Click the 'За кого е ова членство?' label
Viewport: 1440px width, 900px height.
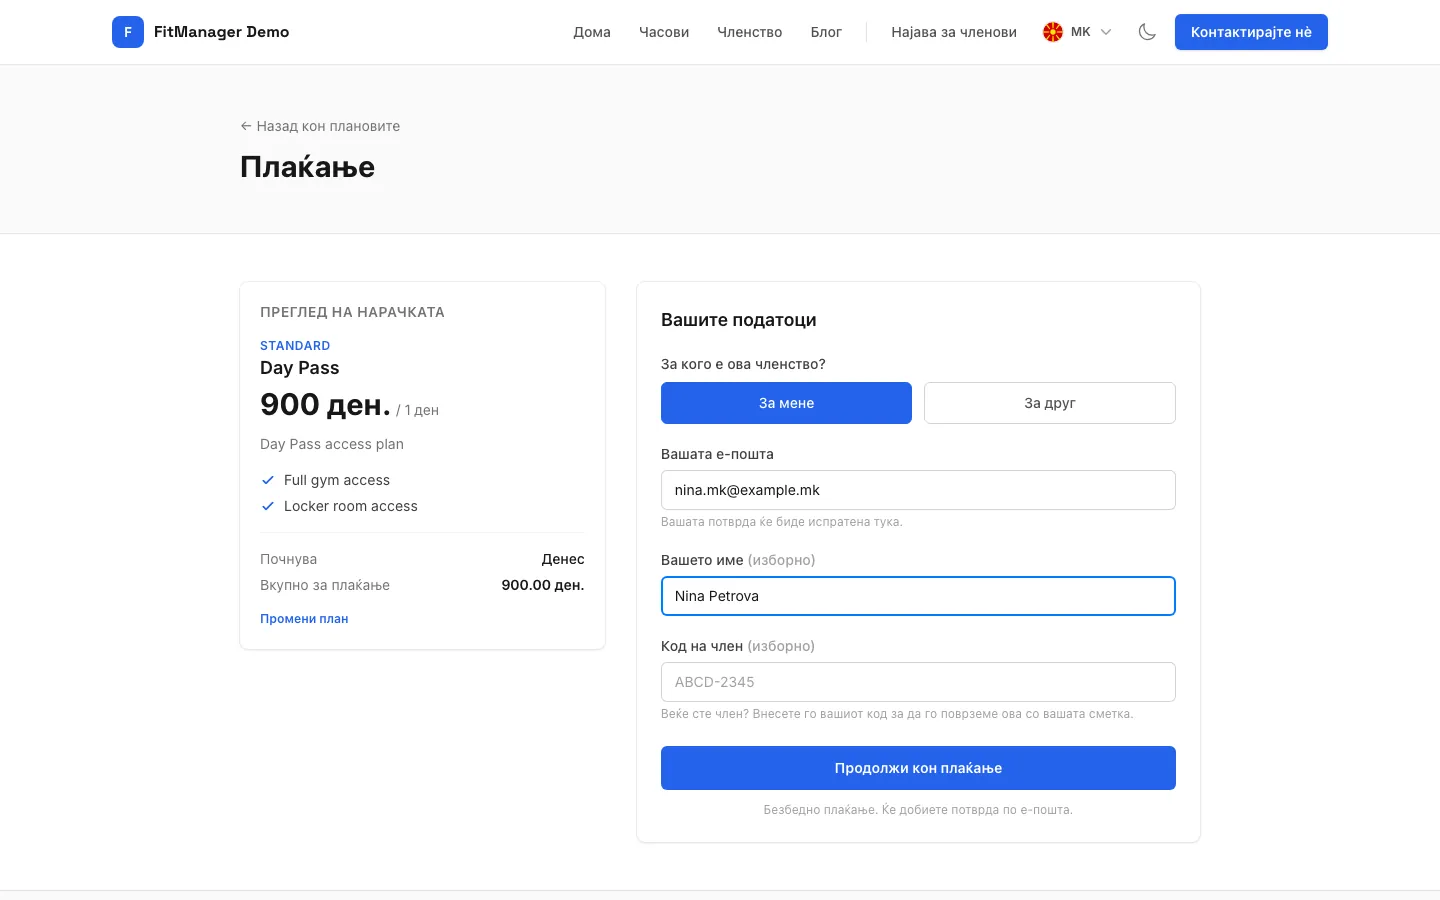(743, 364)
